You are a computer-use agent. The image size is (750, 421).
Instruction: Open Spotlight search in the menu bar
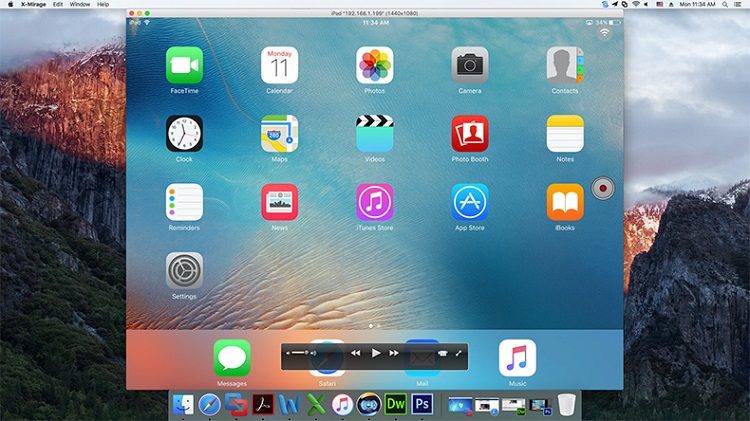[725, 4]
